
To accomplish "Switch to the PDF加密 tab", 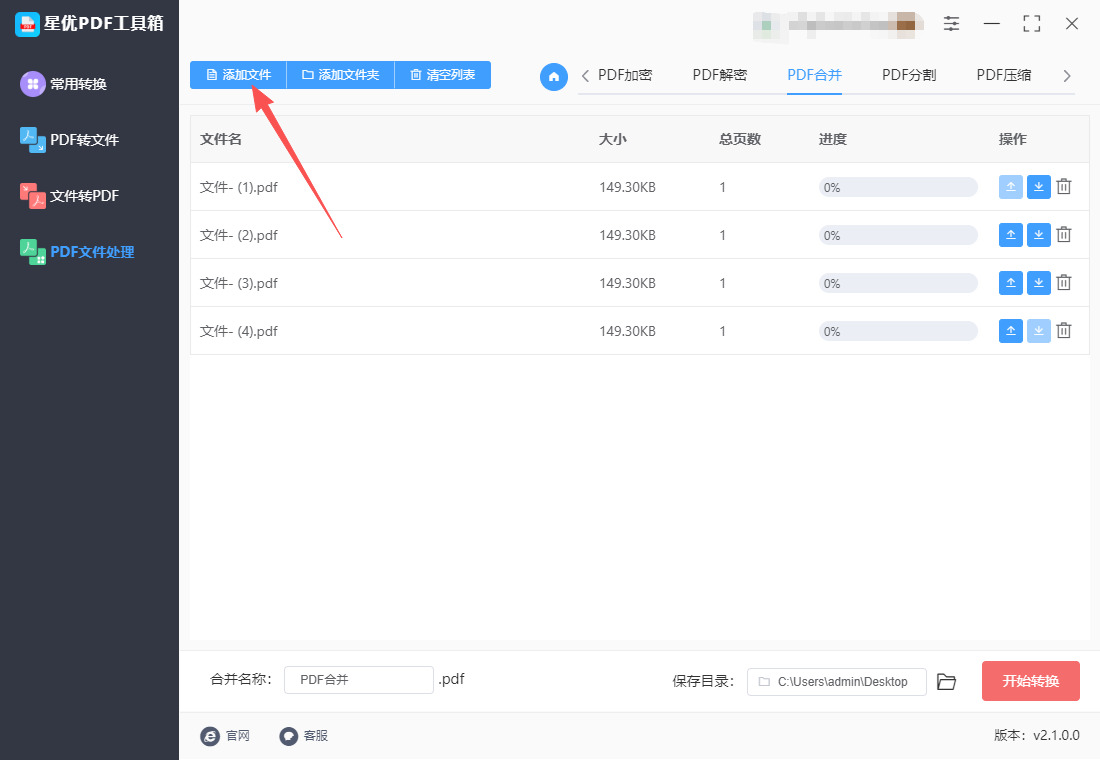I will (x=625, y=75).
